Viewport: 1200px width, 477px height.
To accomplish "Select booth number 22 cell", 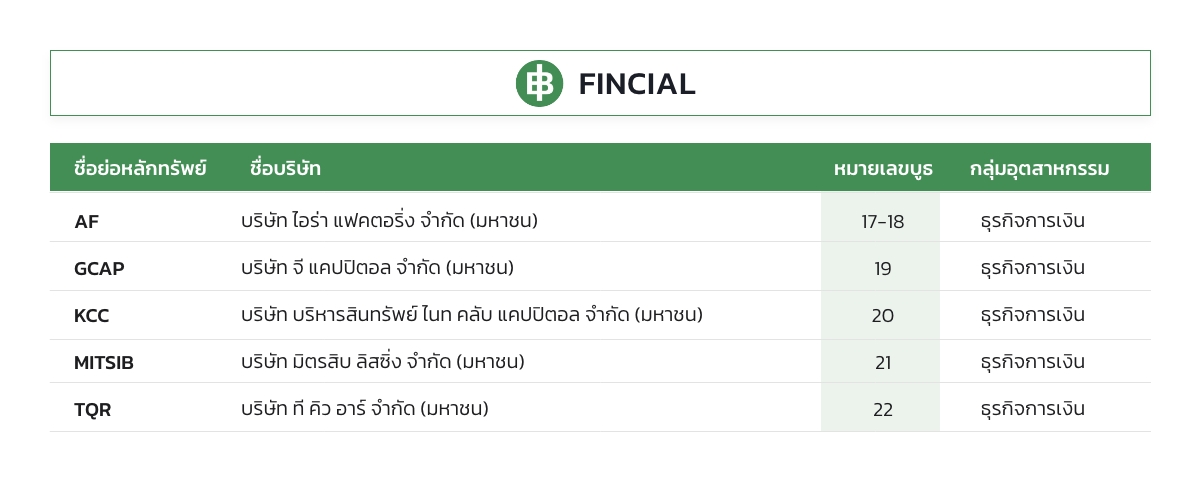I will coord(881,408).
